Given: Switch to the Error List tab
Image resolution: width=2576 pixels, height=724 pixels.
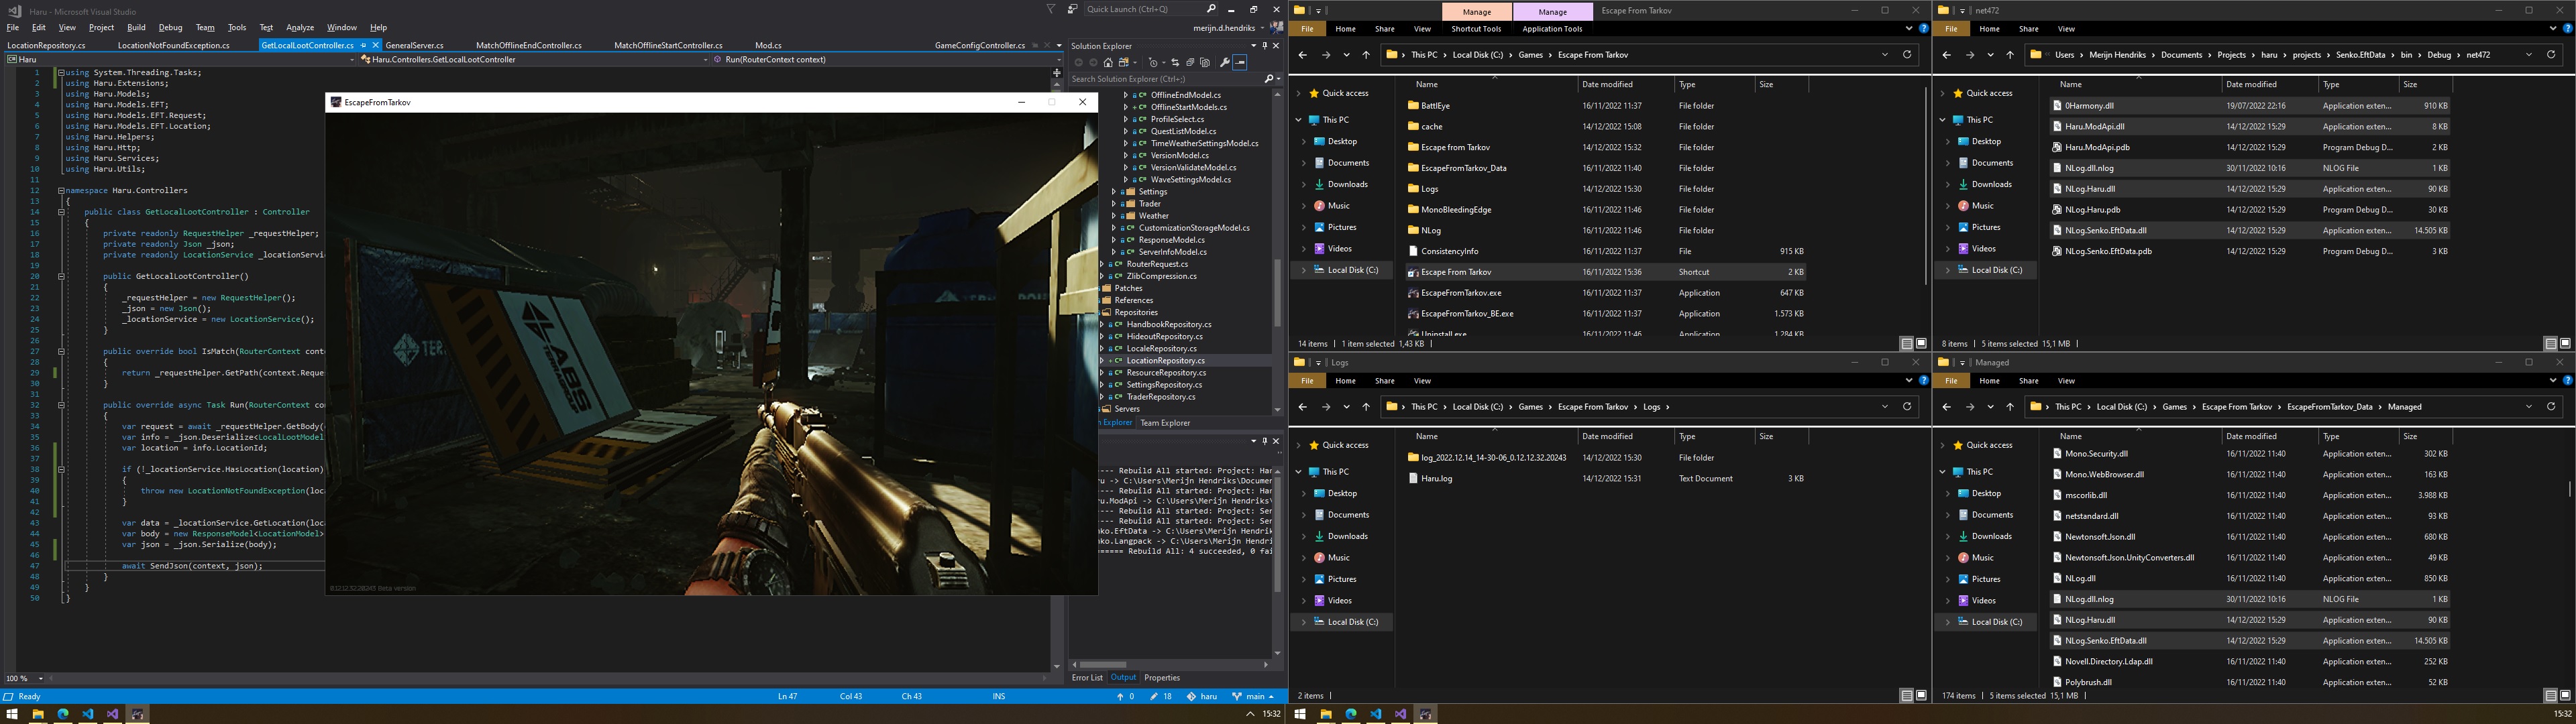Looking at the screenshot, I should [x=1087, y=678].
